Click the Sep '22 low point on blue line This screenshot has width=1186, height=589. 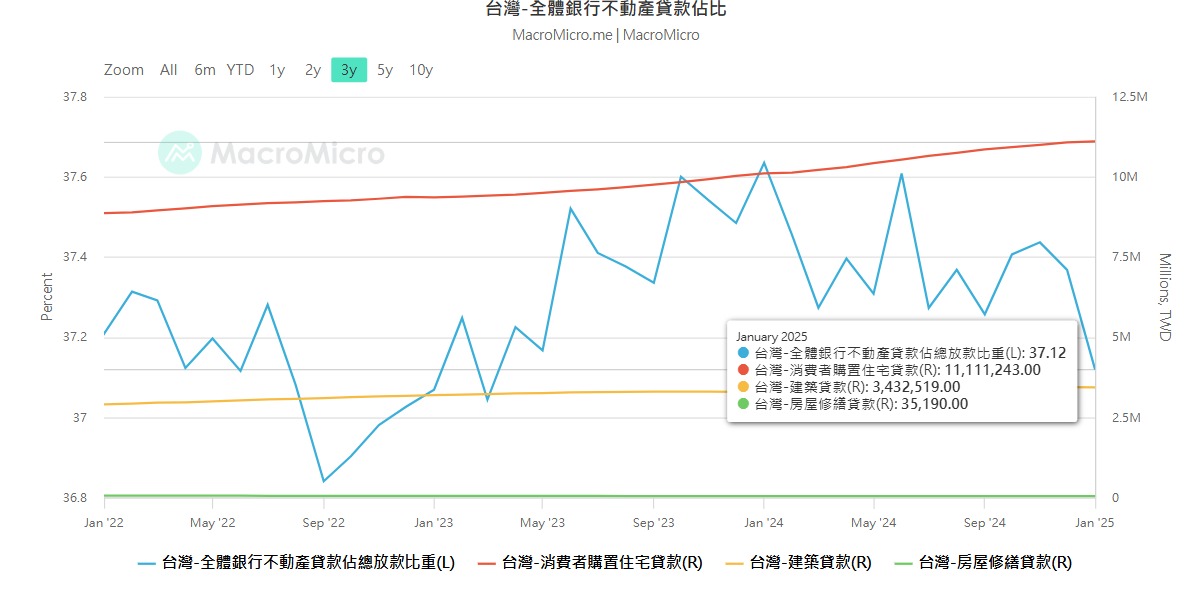point(324,481)
